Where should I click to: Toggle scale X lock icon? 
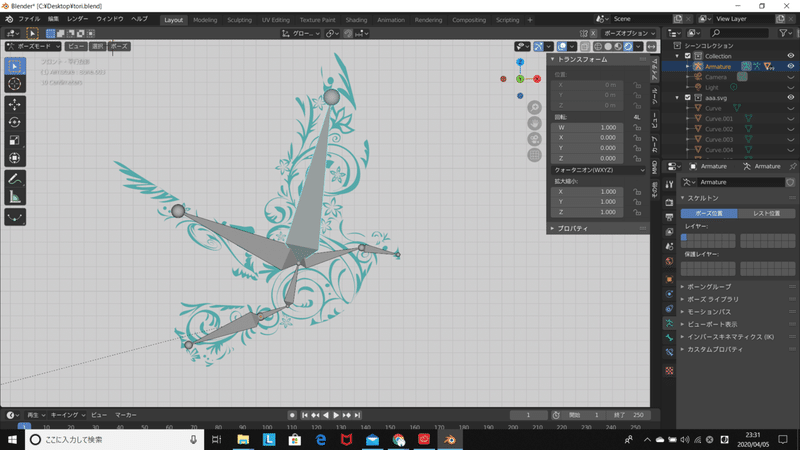click(637, 192)
